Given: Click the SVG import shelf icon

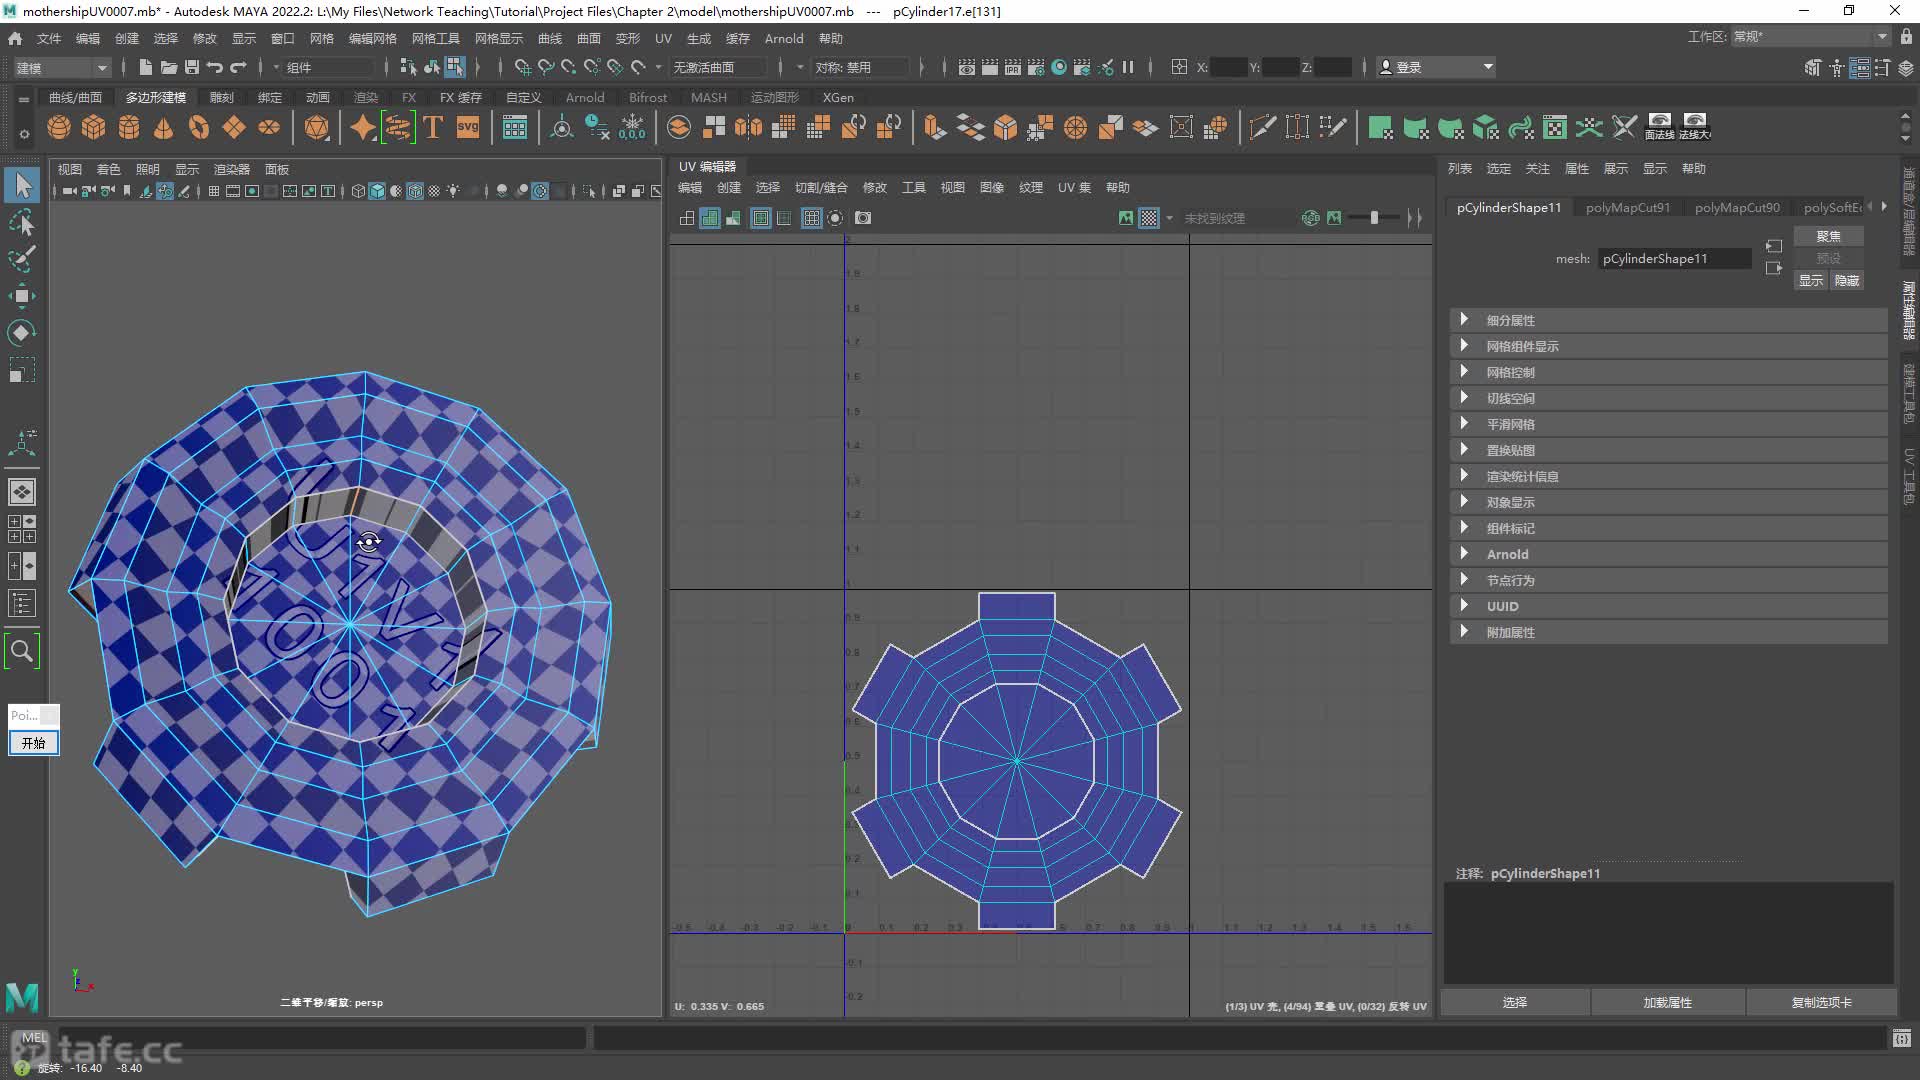Looking at the screenshot, I should pos(468,127).
